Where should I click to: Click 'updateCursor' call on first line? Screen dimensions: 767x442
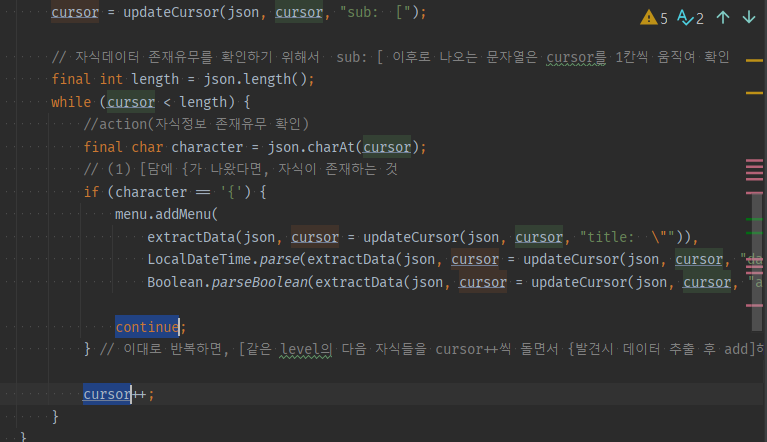pyautogui.click(x=171, y=12)
